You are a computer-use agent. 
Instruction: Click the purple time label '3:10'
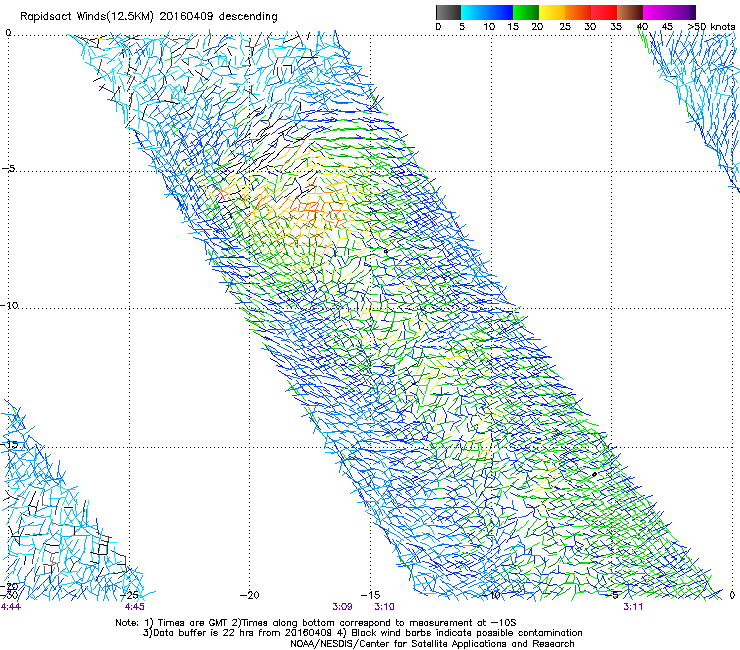tap(385, 607)
